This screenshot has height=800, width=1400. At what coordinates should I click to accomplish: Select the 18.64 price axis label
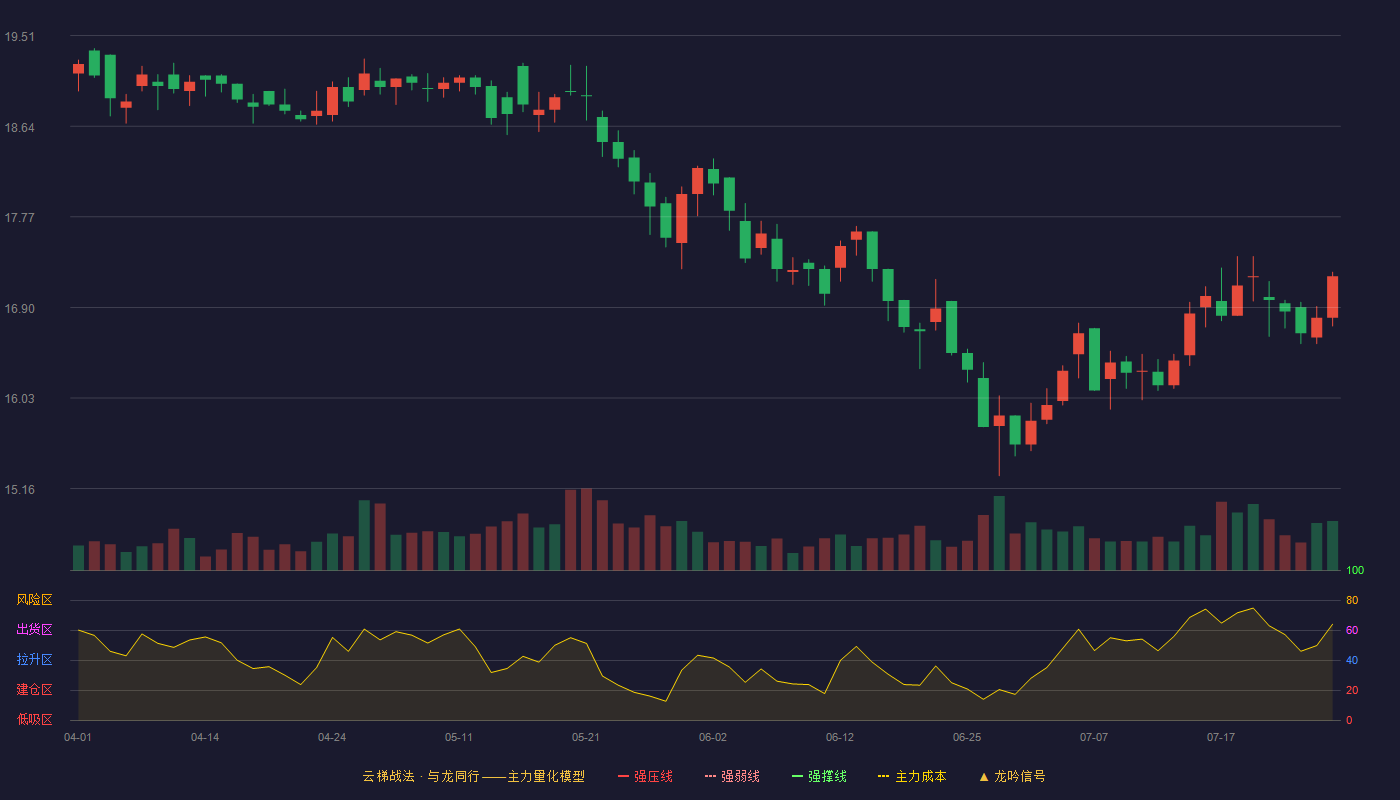click(x=19, y=127)
